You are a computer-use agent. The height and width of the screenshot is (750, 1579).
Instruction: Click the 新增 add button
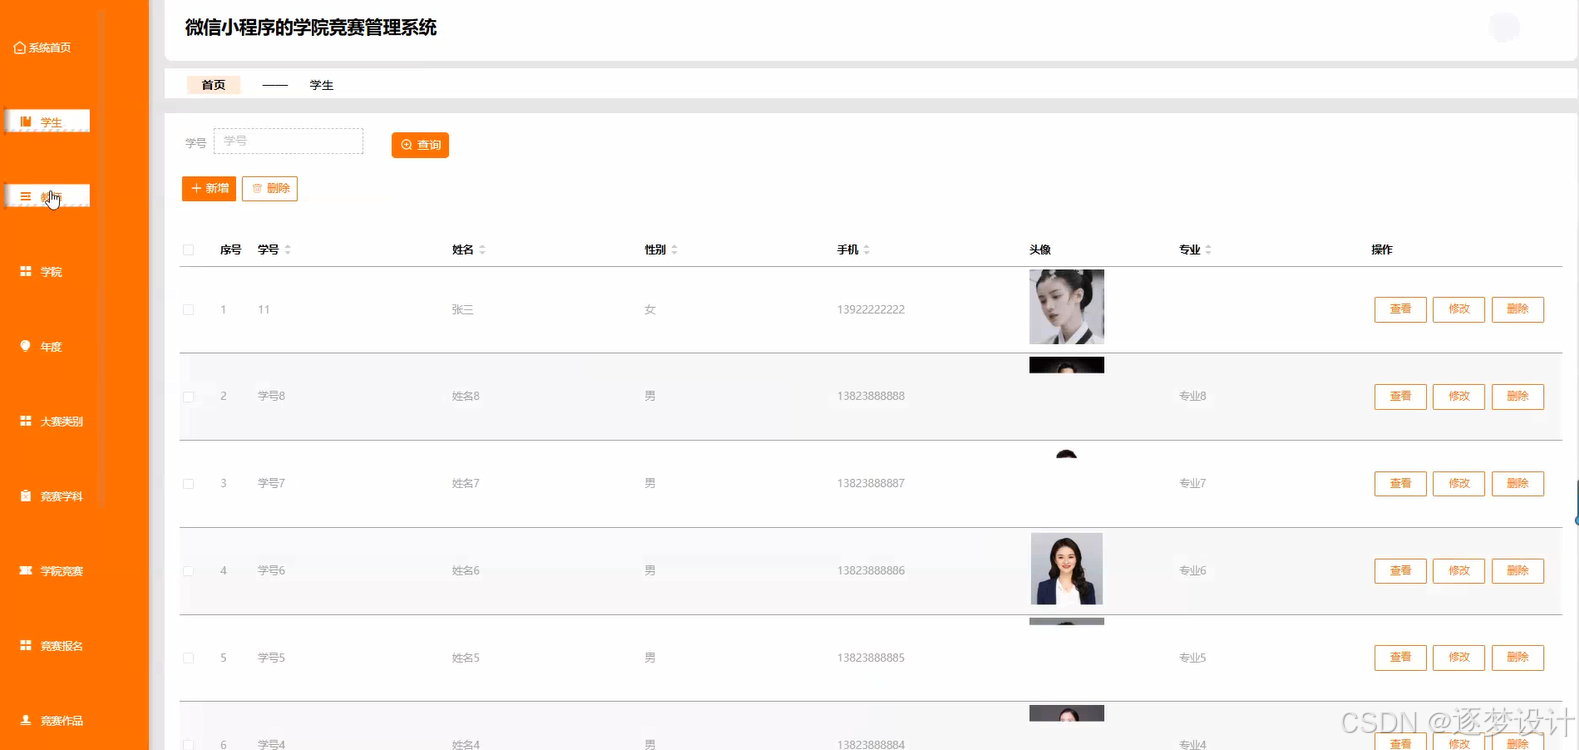pos(209,188)
